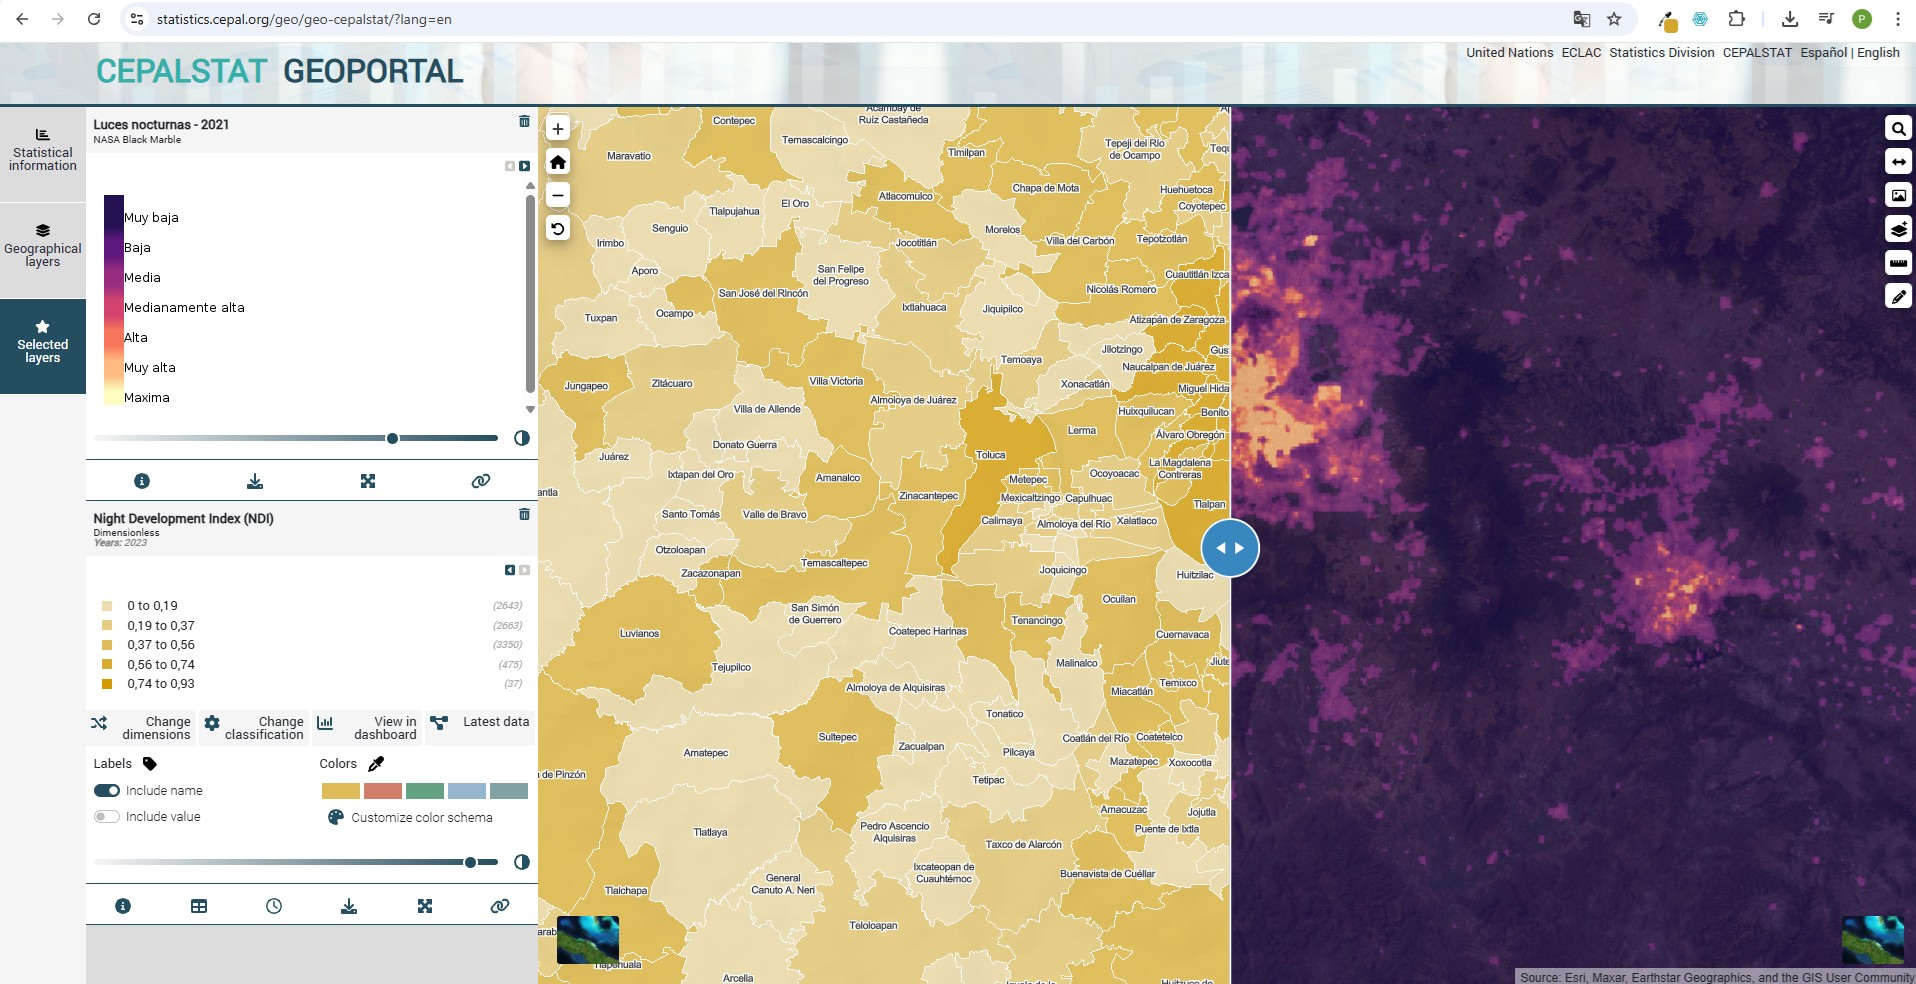Select the measurement ruler tool

(1898, 263)
